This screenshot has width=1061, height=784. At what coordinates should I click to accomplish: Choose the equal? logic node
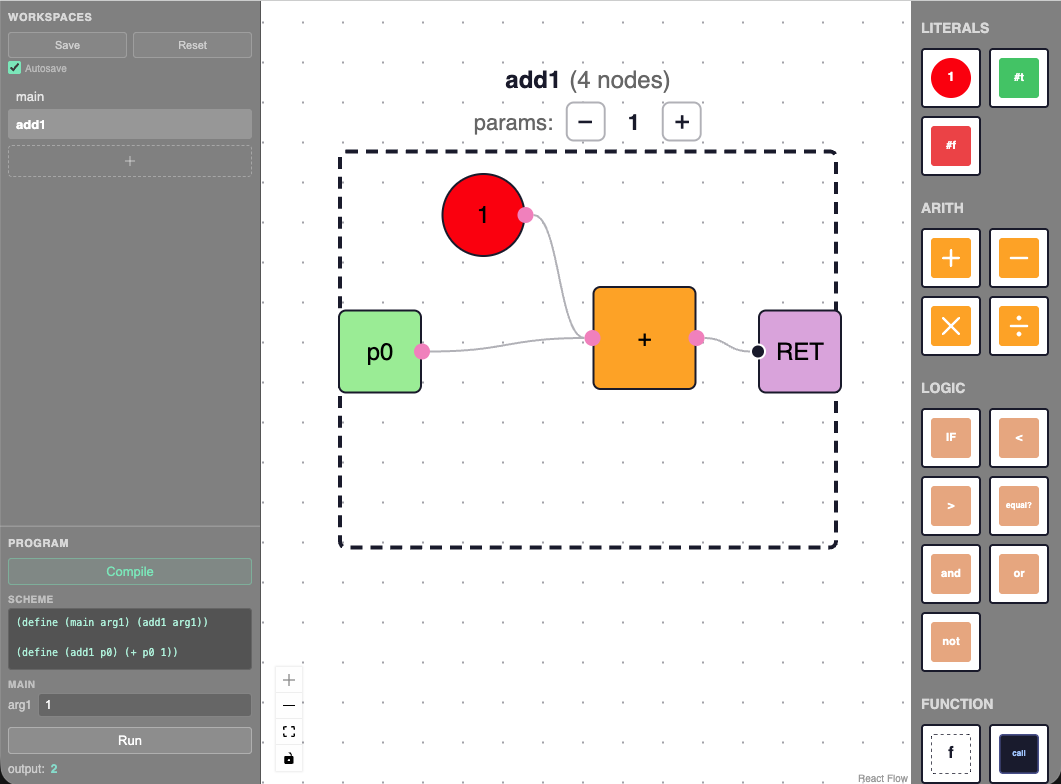coord(1018,506)
